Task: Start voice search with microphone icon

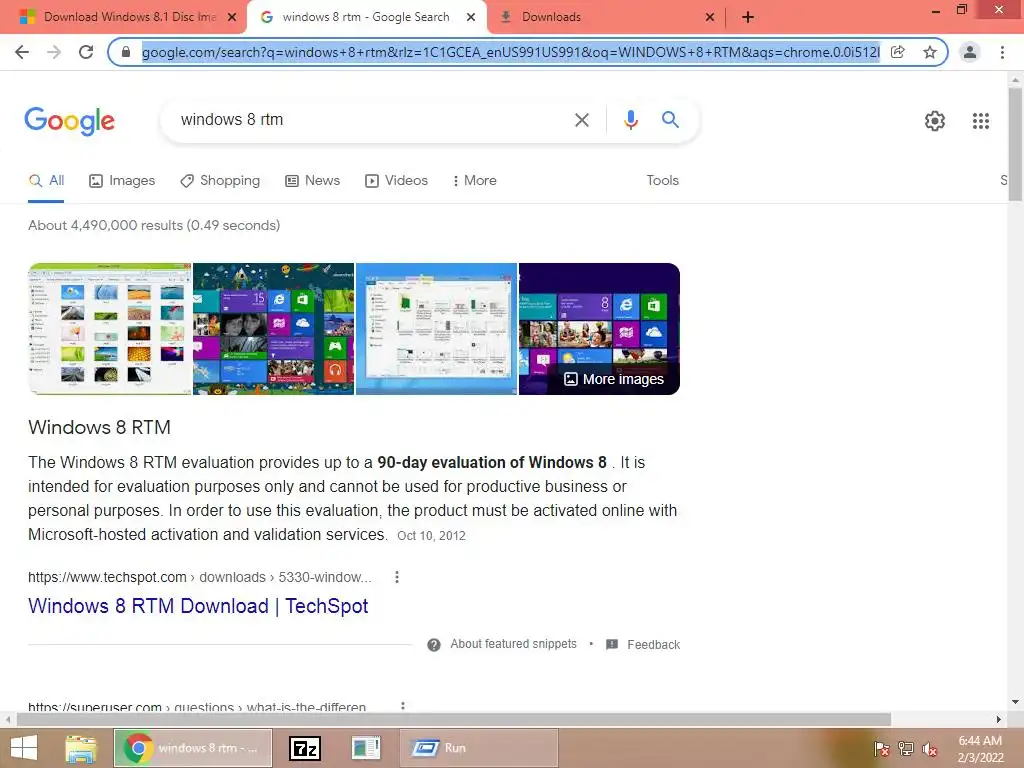Action: (630, 120)
